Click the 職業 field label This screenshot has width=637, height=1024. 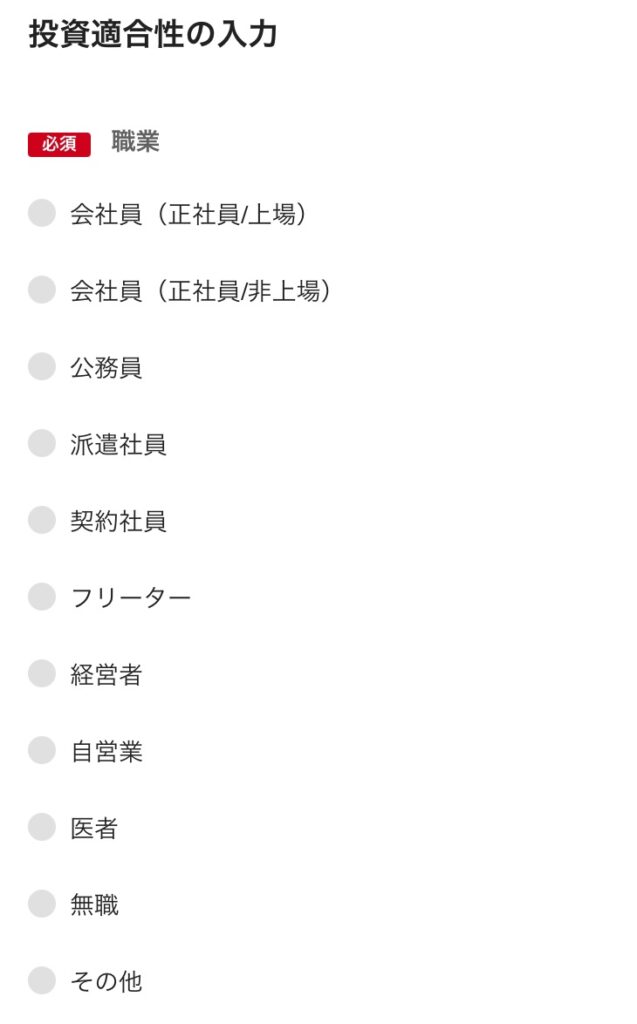(135, 142)
